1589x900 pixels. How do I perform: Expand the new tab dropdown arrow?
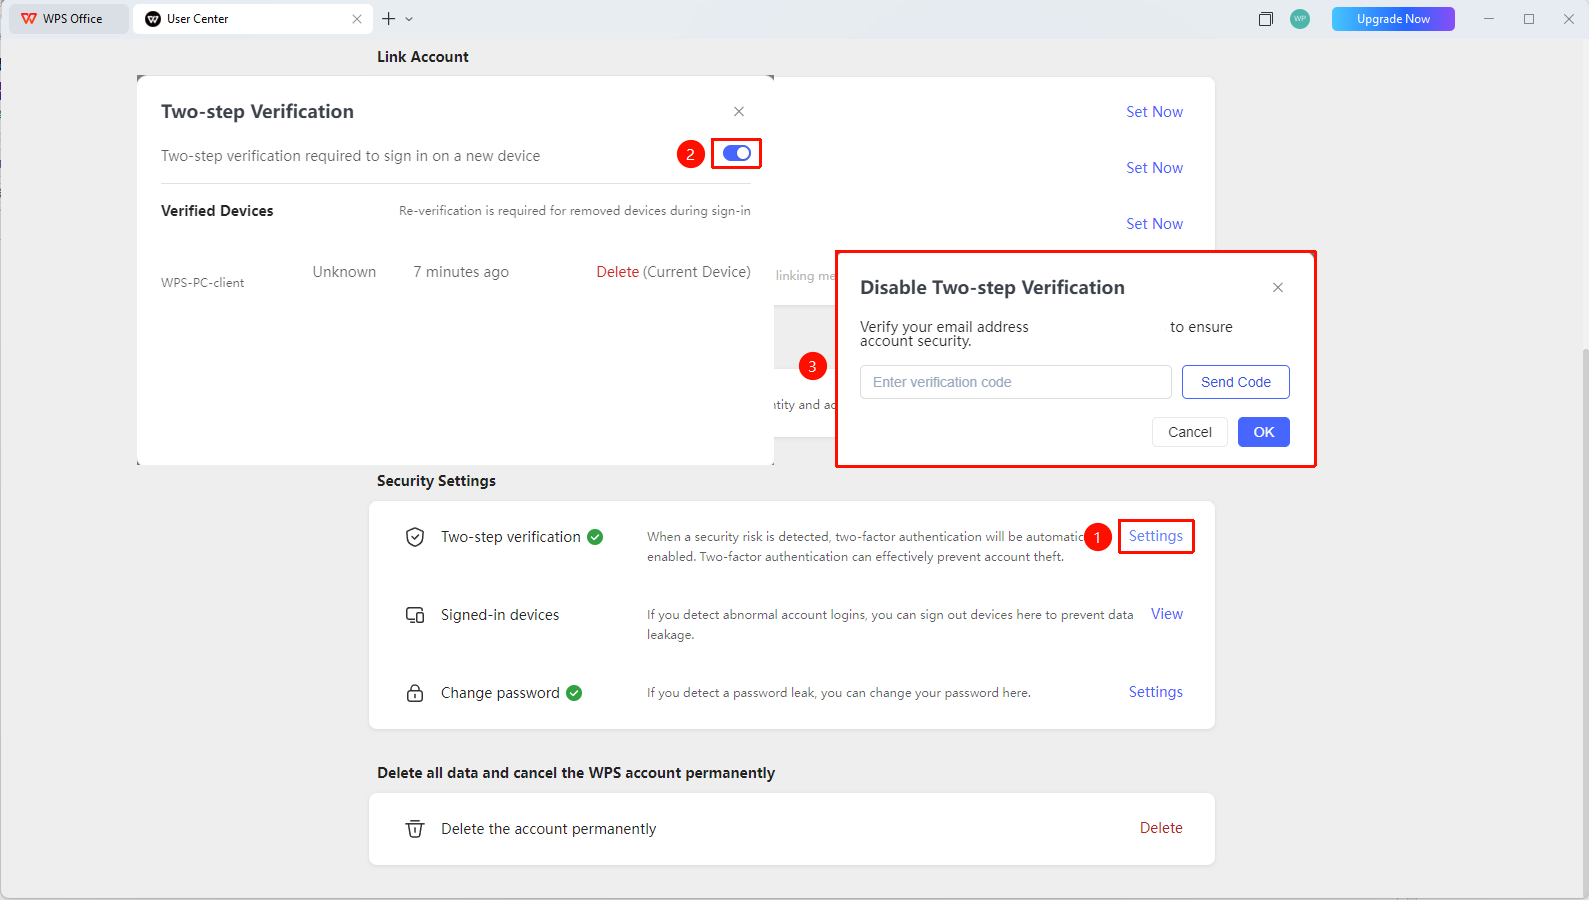coord(409,19)
